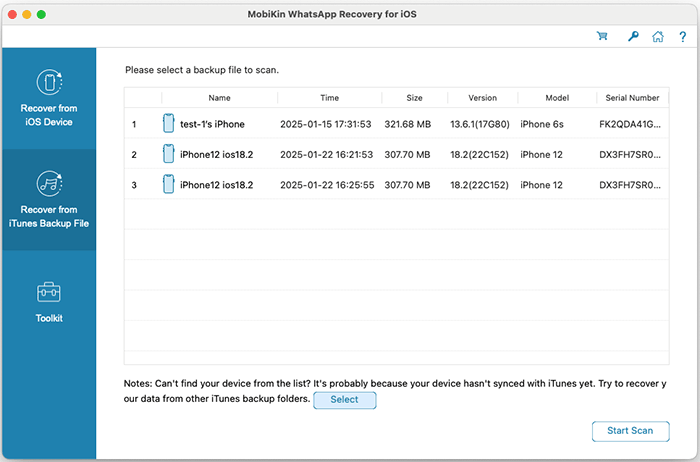Select backup named test-1's iPhone
Image resolution: width=700 pixels, height=462 pixels.
click(212, 124)
